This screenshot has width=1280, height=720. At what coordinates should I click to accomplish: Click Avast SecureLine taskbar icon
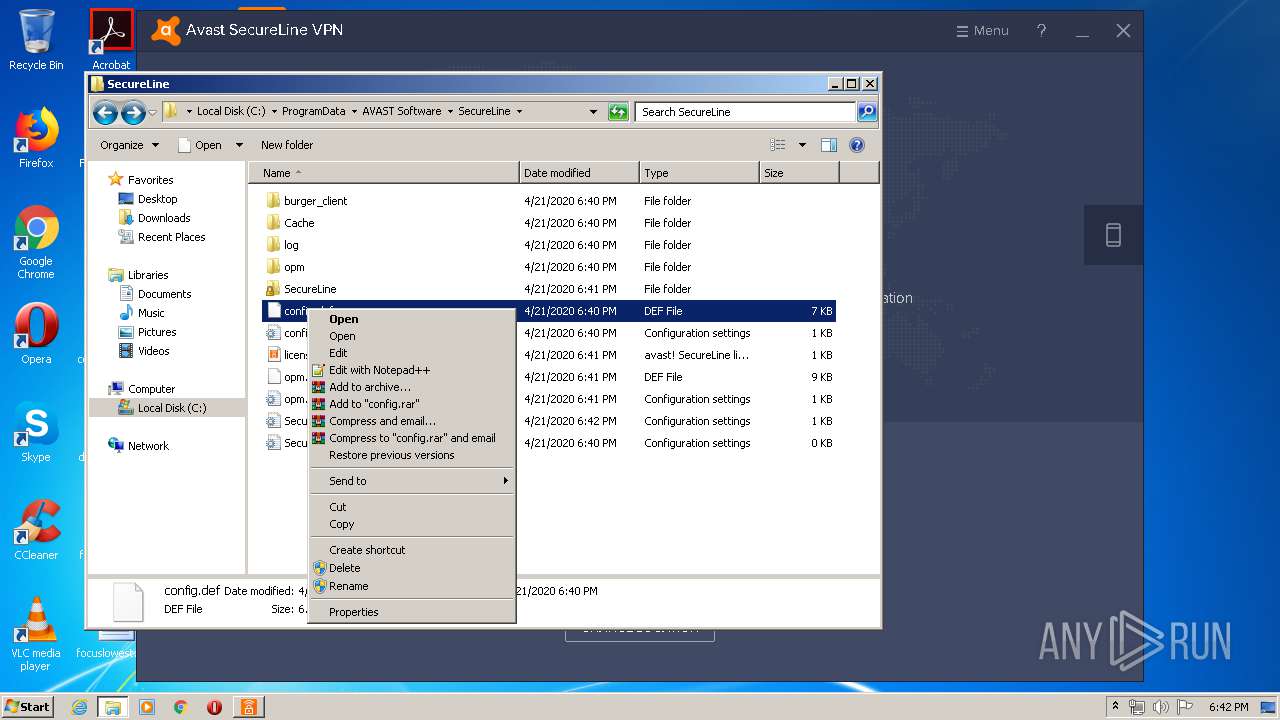point(248,707)
